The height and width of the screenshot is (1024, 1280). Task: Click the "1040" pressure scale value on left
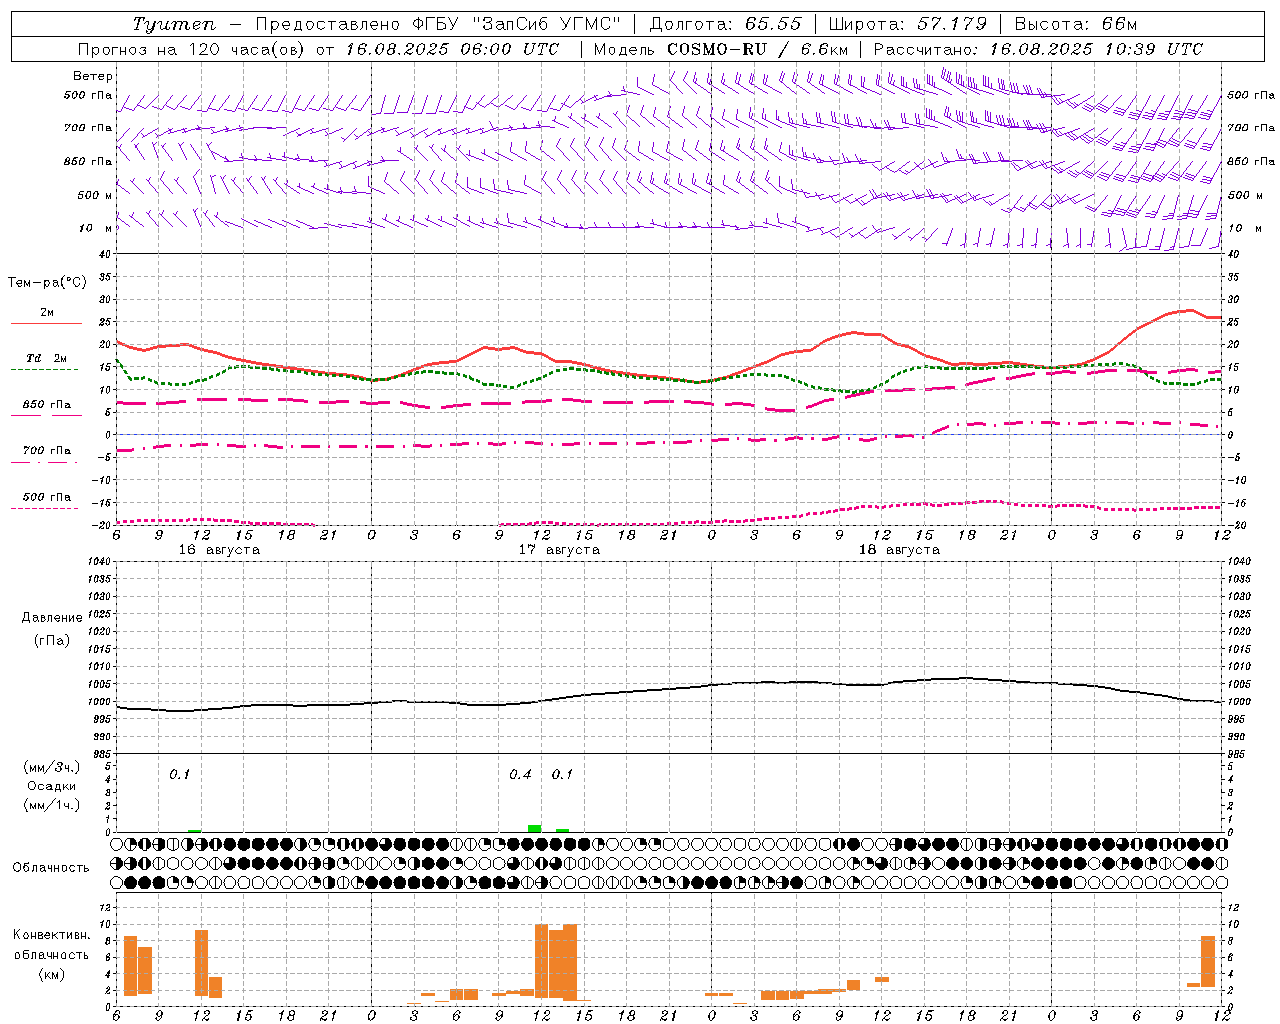(99, 562)
